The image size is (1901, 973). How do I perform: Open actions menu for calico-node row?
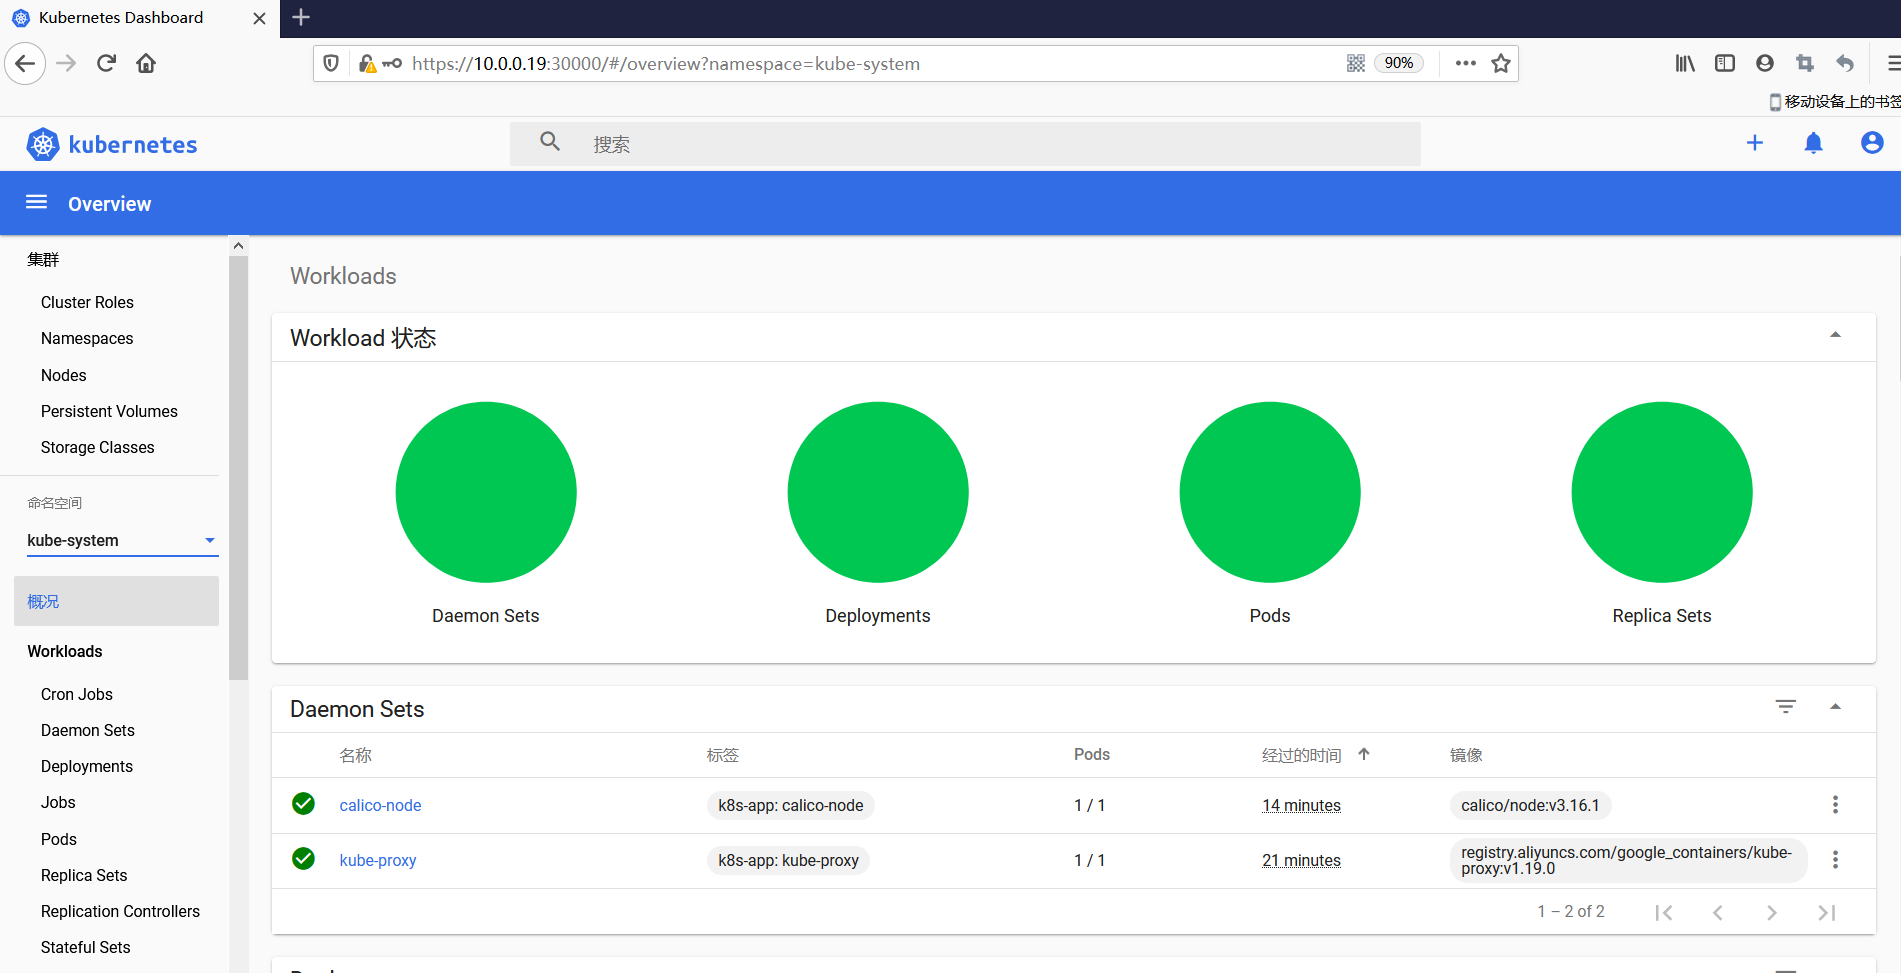(1835, 805)
